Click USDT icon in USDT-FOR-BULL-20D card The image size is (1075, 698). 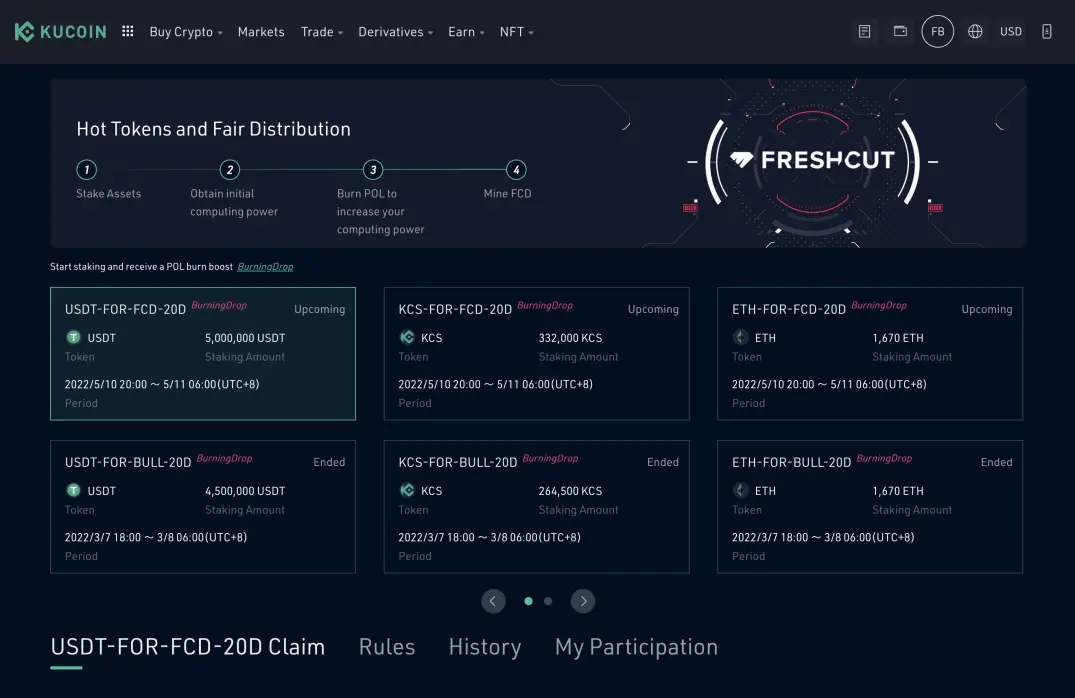point(73,490)
